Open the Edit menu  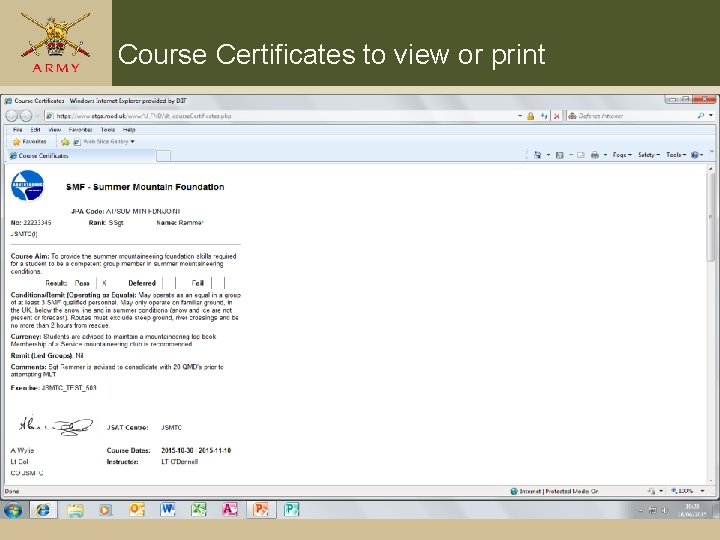pos(35,130)
